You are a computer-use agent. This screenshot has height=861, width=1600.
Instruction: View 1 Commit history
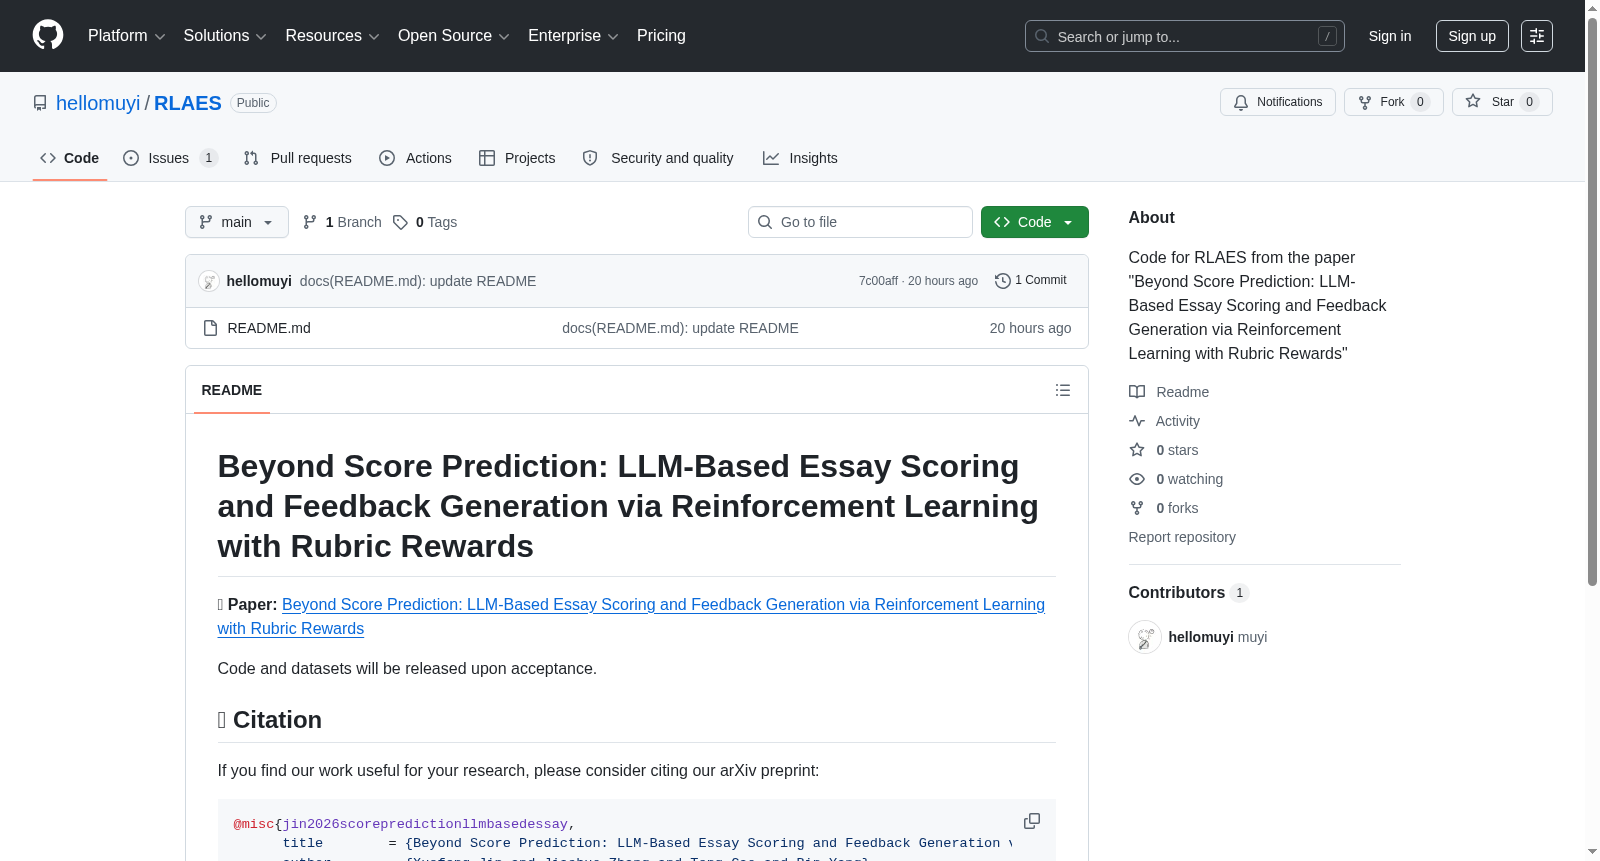coord(1031,281)
